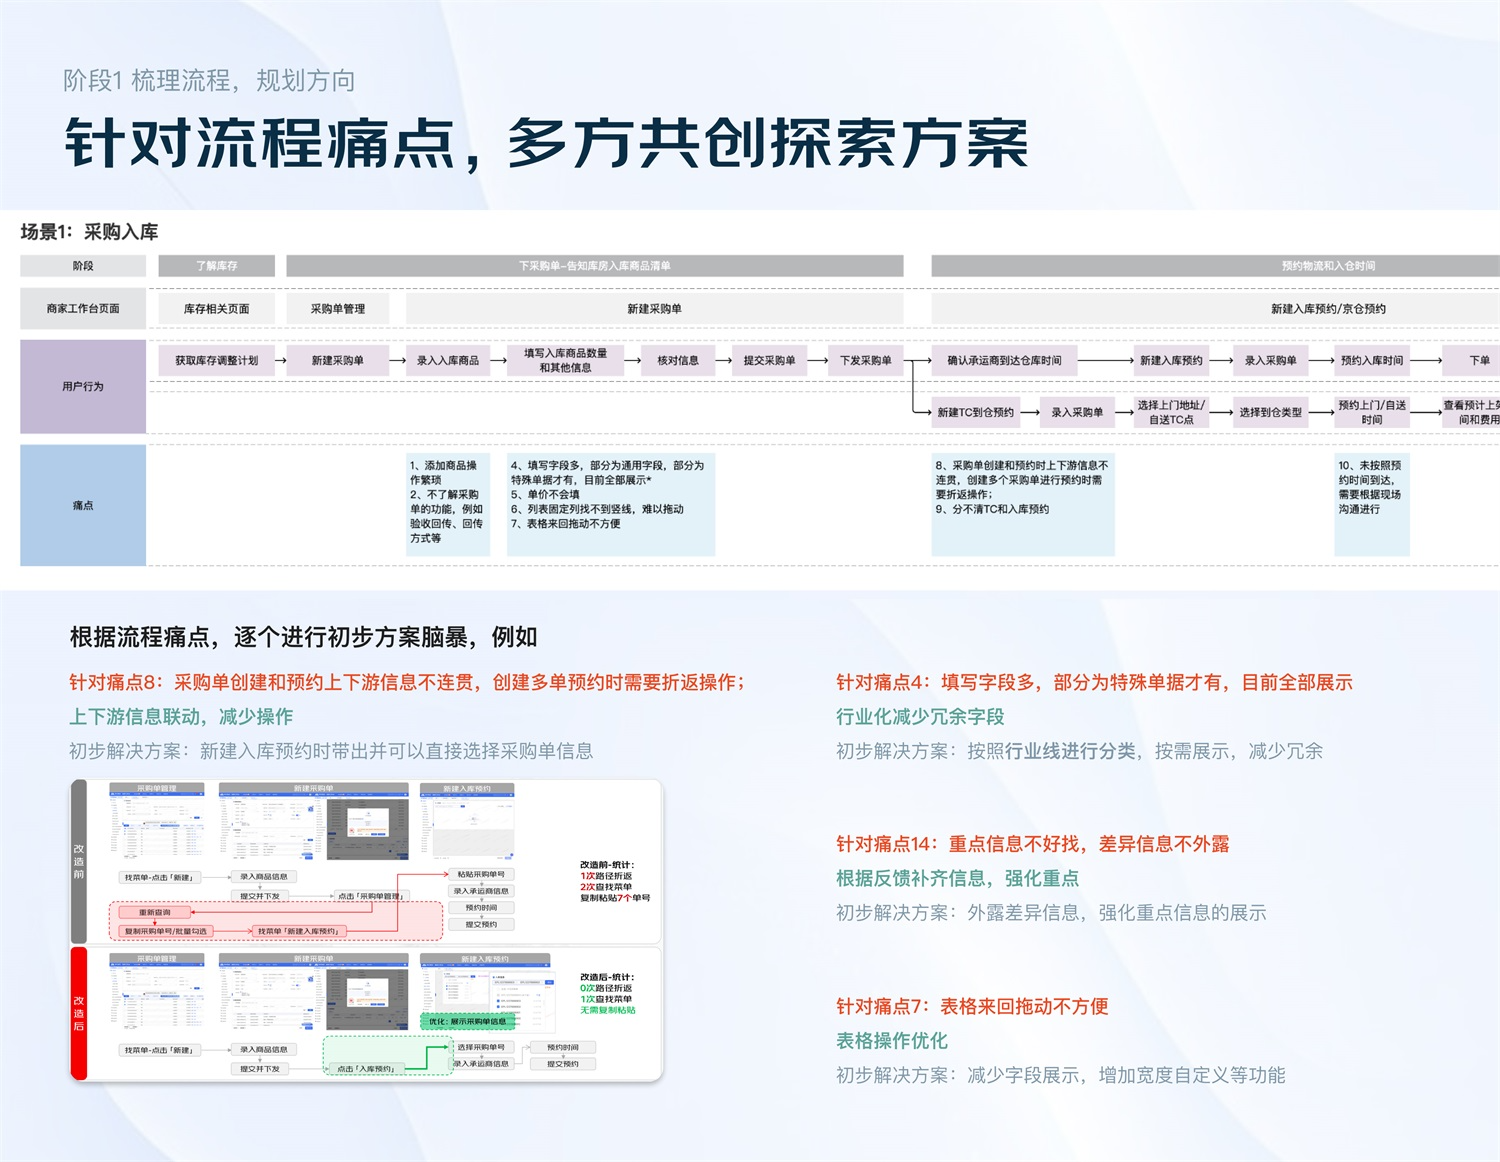
Task: Click the gray 改造前 side tab
Action: 79,861
